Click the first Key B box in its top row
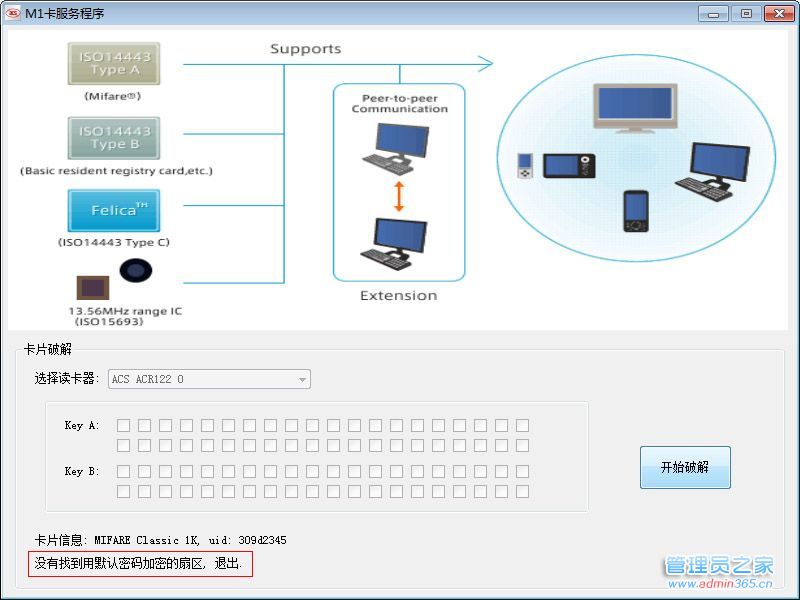 click(x=123, y=471)
